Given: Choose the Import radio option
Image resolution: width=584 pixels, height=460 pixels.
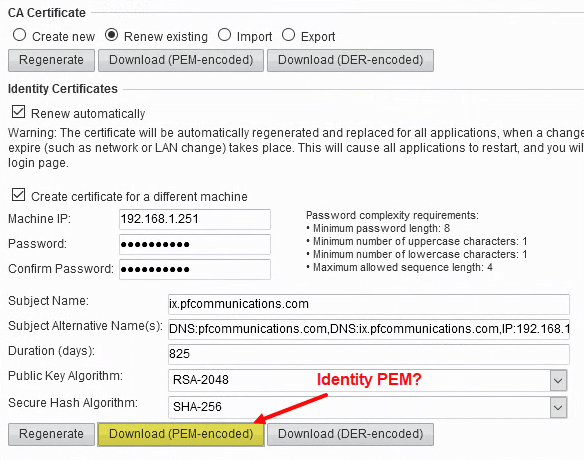Looking at the screenshot, I should 224,35.
